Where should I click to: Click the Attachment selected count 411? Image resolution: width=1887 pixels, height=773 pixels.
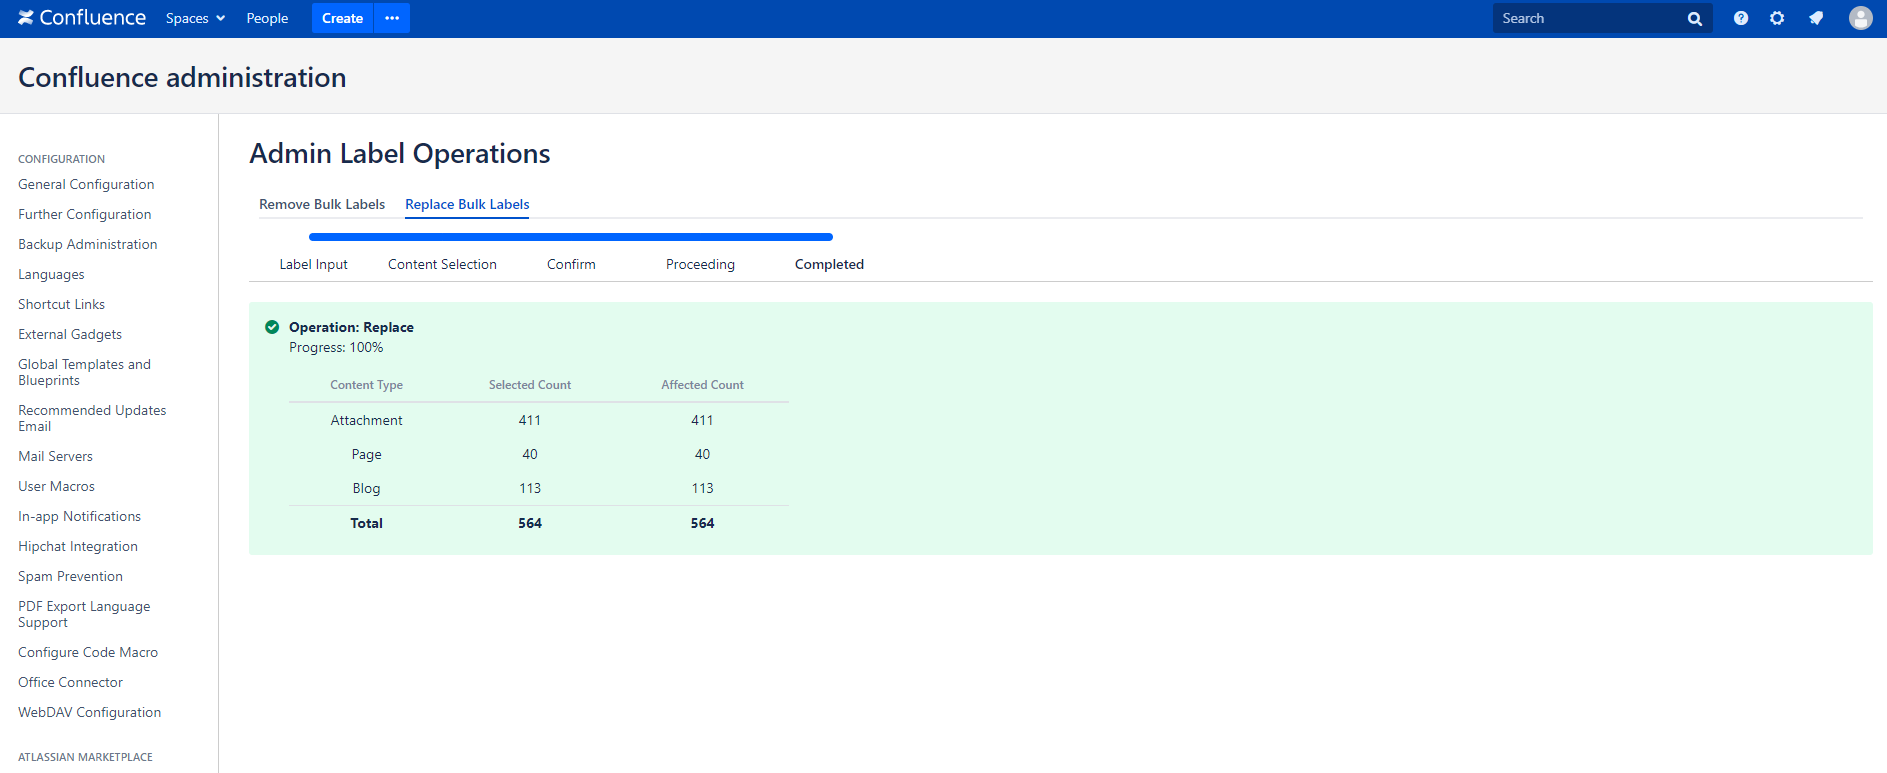click(x=530, y=420)
